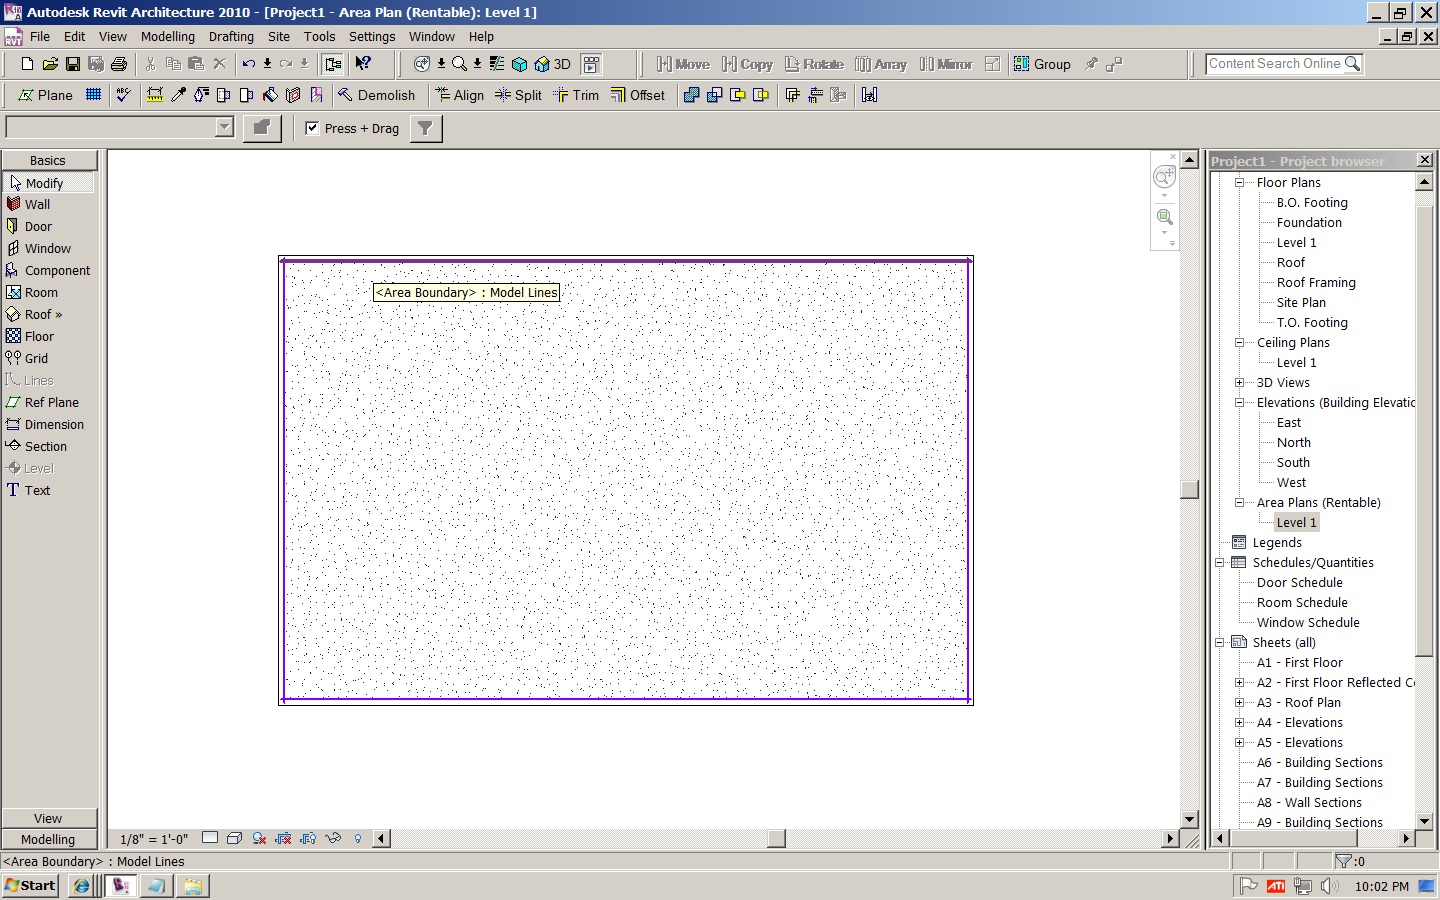Toggle the Work Plane grid visibility
The width and height of the screenshot is (1440, 900).
click(x=93, y=95)
